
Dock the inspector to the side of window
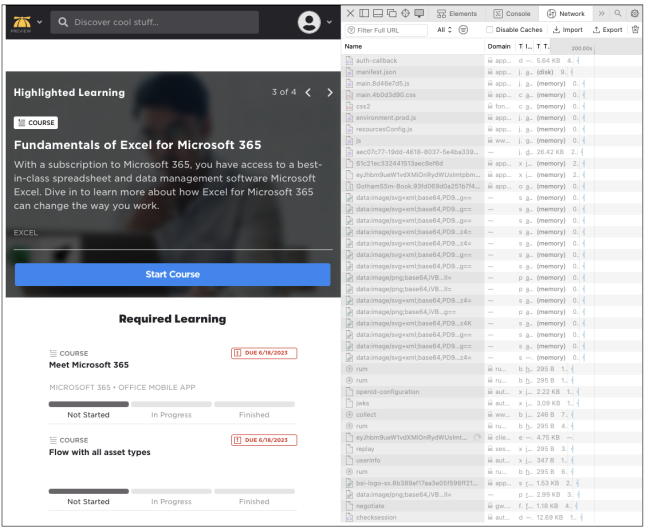pyautogui.click(x=364, y=13)
